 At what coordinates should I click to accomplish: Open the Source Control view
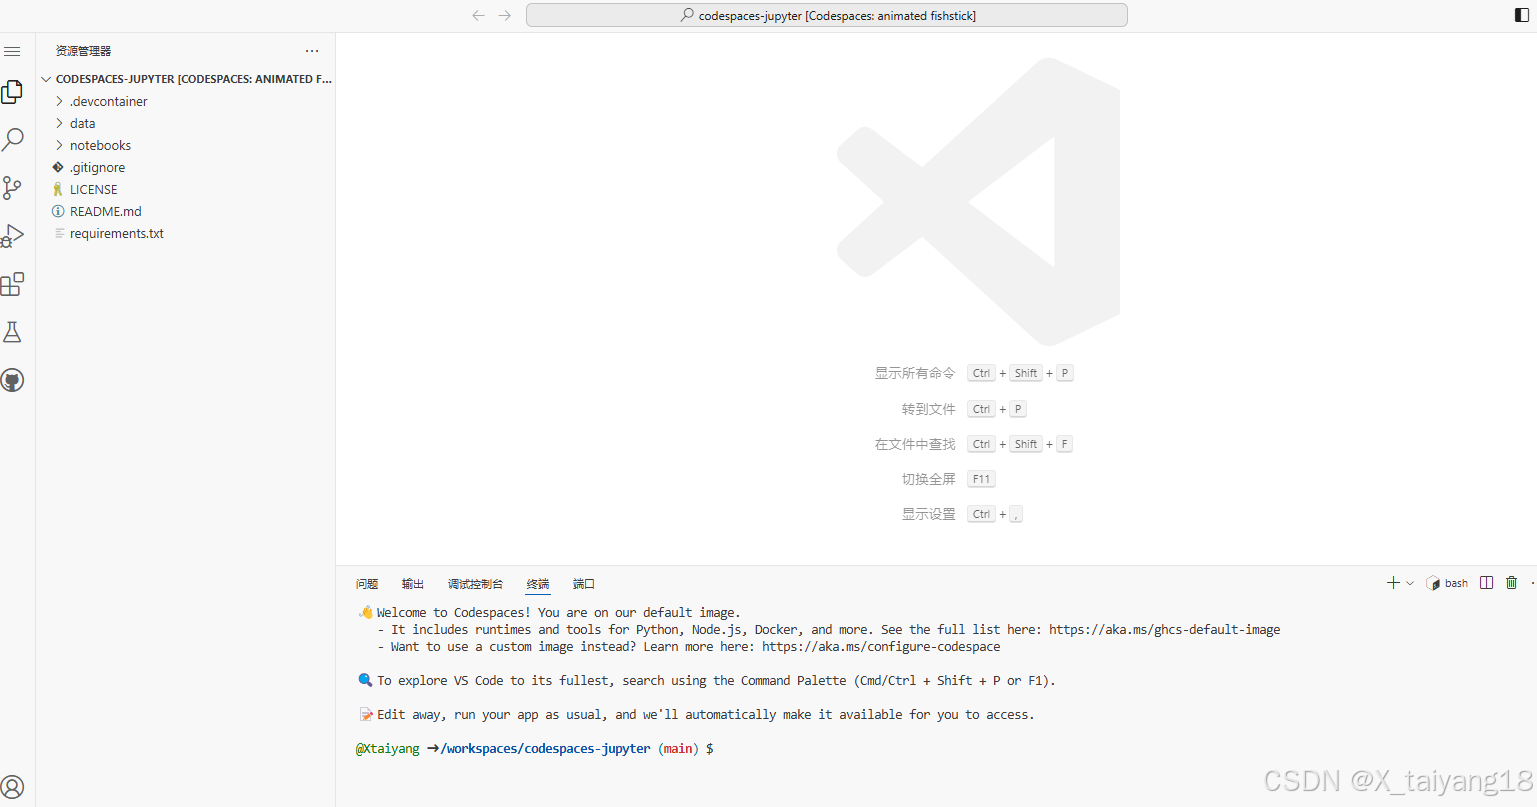[12, 188]
